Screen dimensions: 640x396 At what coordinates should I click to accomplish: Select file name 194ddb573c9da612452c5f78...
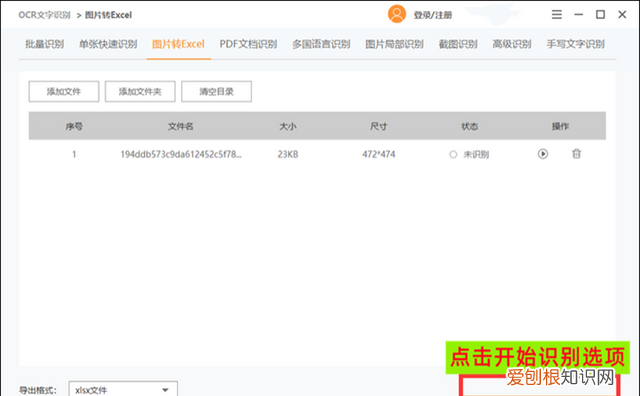[181, 154]
